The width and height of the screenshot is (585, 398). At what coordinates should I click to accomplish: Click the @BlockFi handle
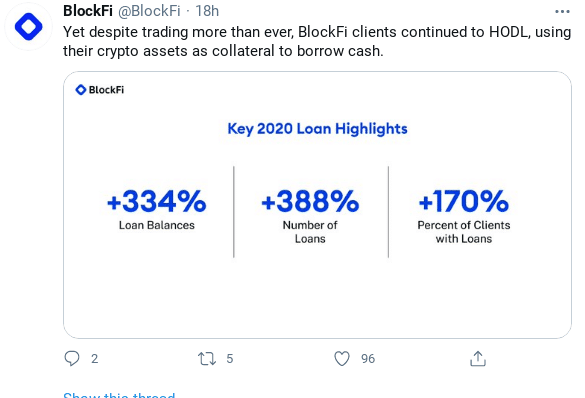pos(149,11)
